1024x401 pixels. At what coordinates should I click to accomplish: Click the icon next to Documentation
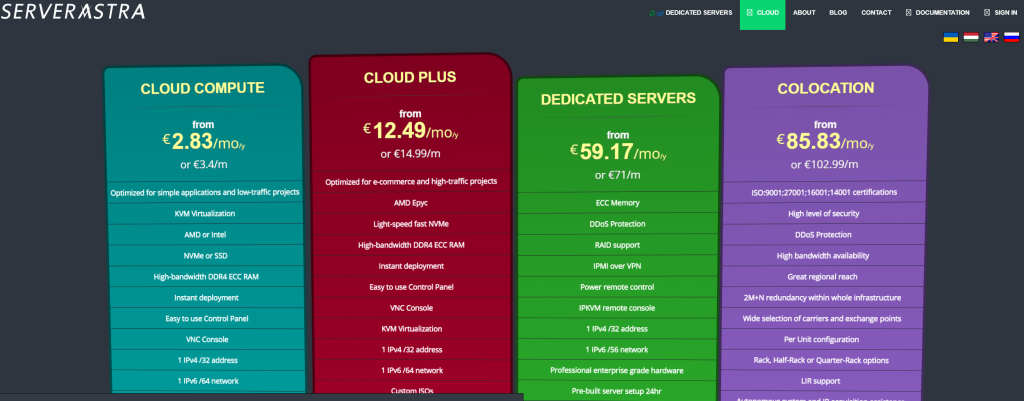point(908,13)
